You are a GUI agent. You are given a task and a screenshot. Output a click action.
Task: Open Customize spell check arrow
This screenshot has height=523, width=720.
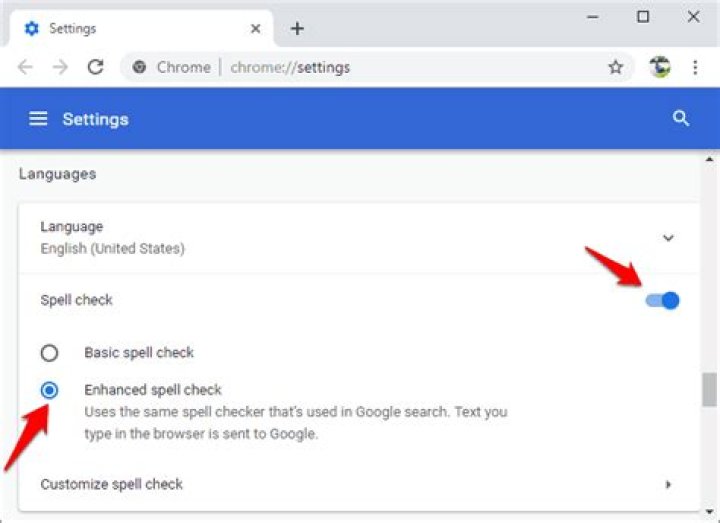[x=668, y=484]
